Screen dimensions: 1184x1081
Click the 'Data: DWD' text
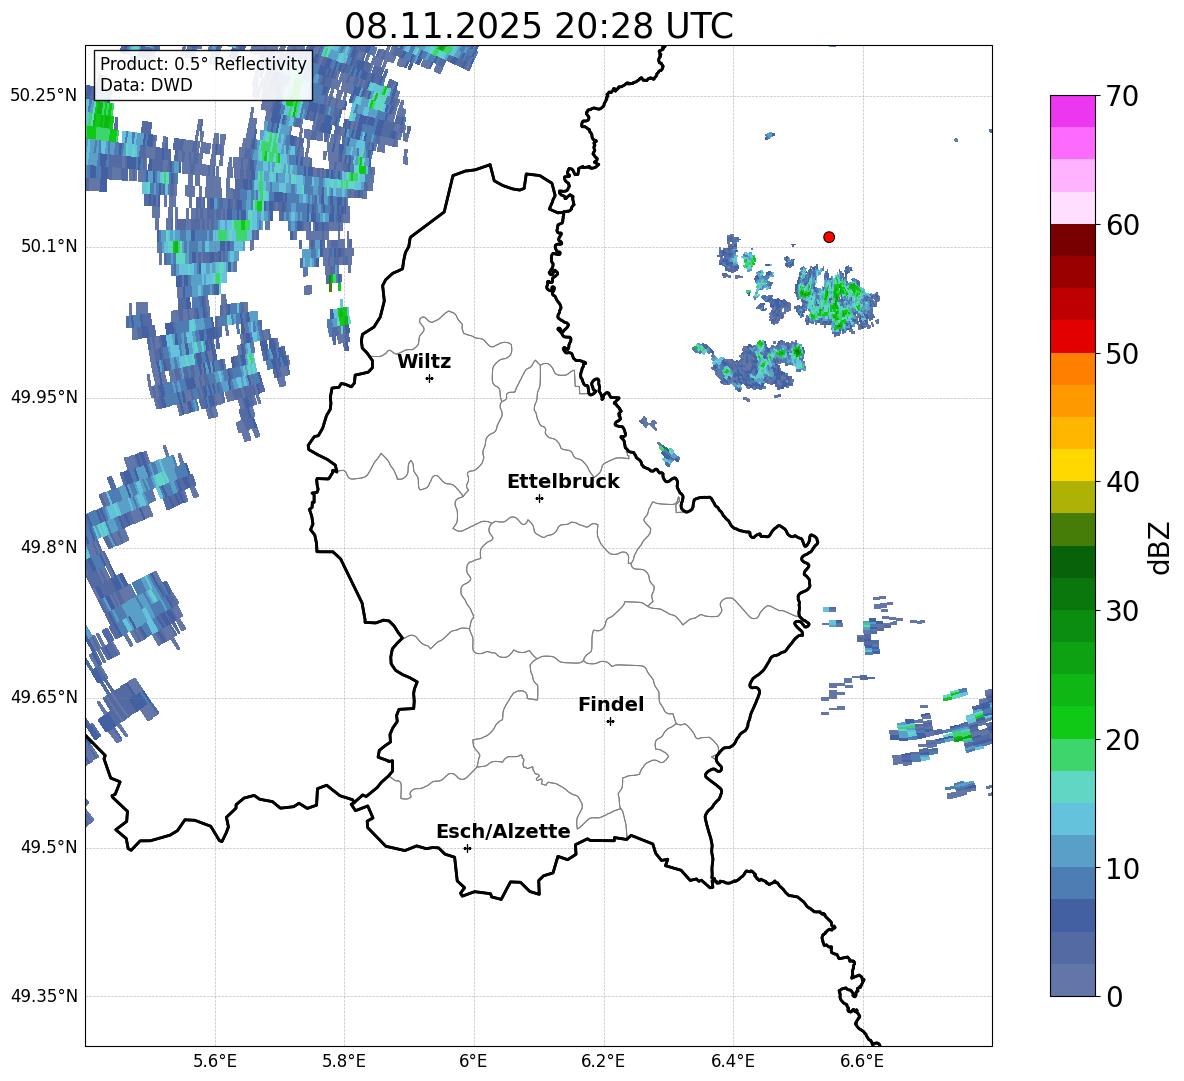[146, 85]
